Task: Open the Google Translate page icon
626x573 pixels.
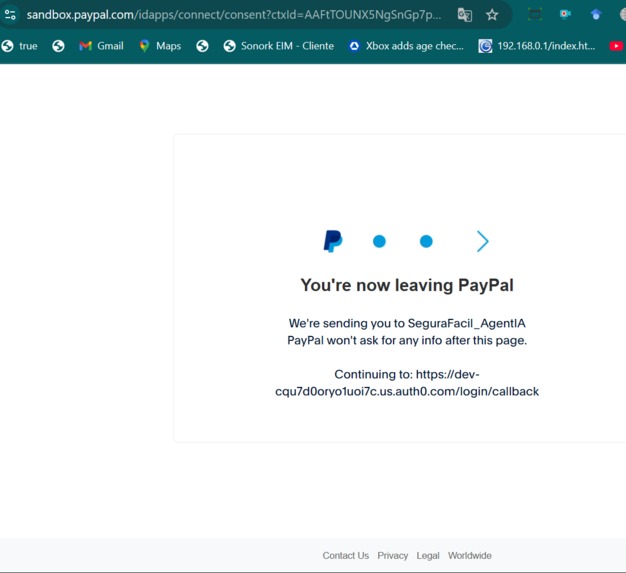Action: pyautogui.click(x=465, y=15)
